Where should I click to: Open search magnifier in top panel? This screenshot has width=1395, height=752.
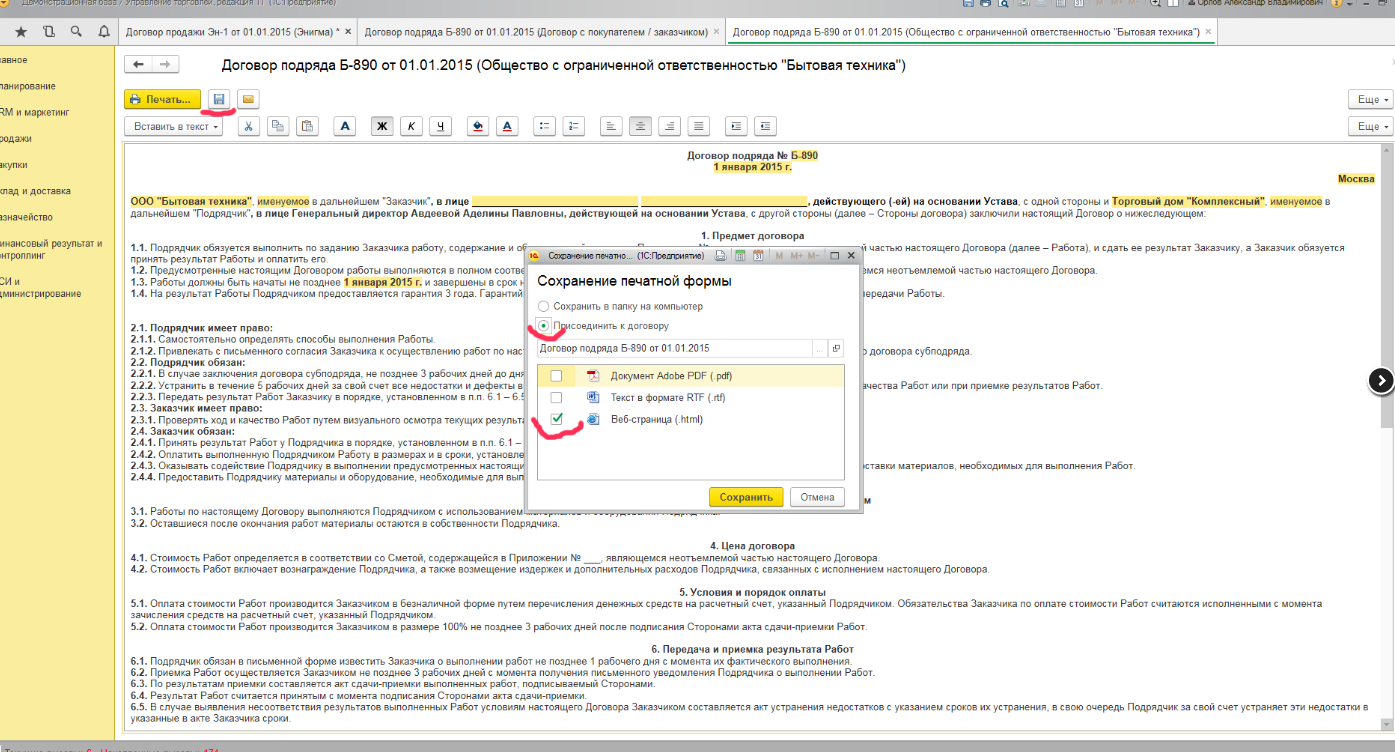(76, 32)
